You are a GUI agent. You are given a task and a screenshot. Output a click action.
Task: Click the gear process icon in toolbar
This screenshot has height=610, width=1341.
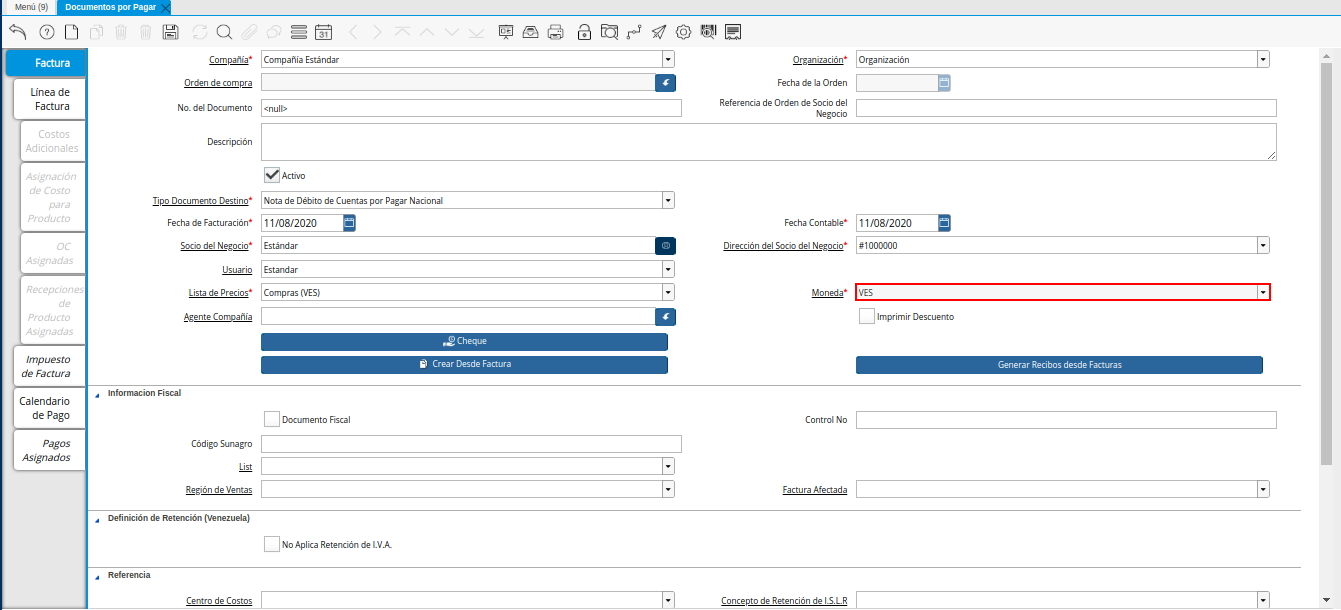[684, 32]
